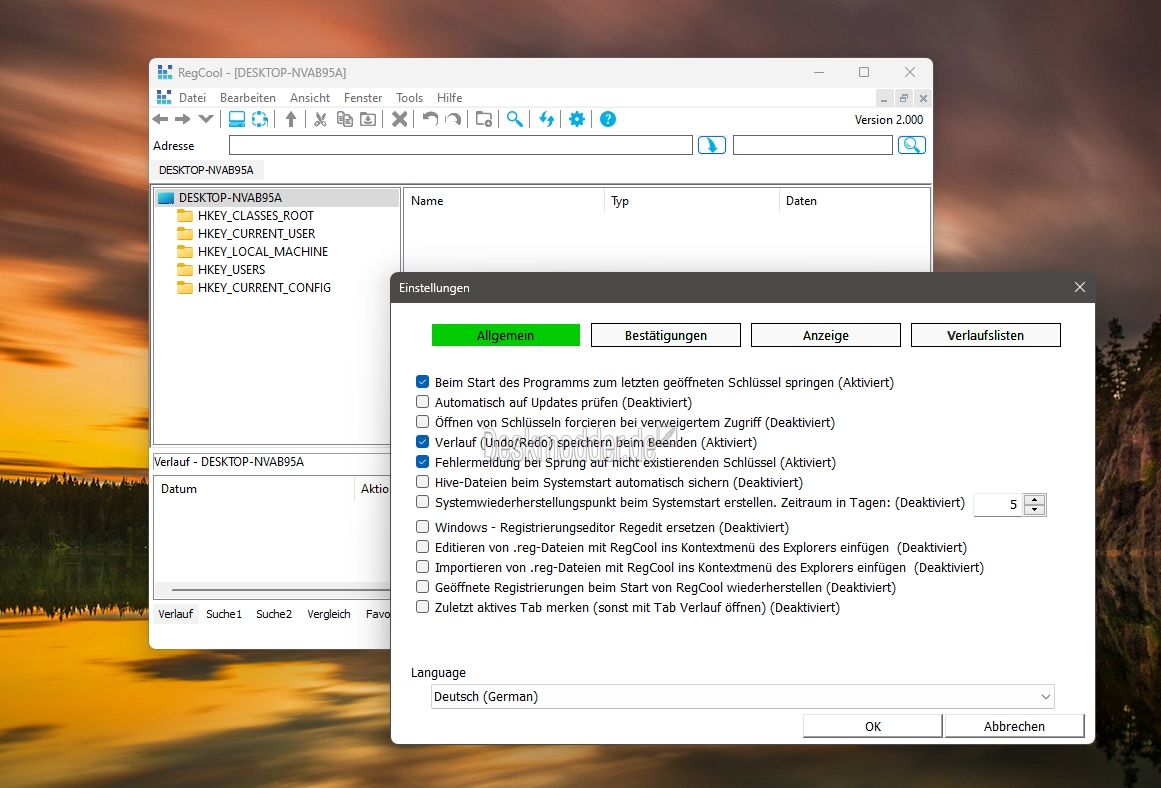The width and height of the screenshot is (1161, 788).
Task: Confirm settings with the OK button
Action: [873, 727]
